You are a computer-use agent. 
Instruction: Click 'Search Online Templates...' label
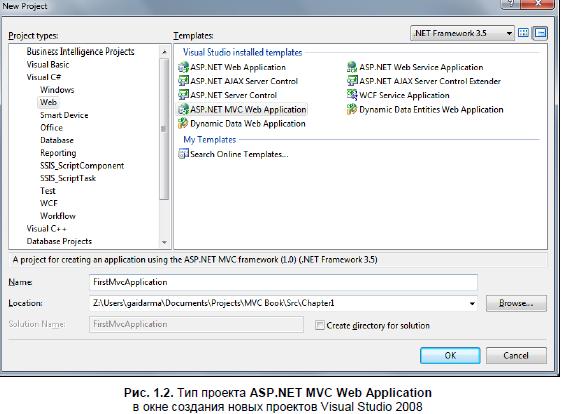coord(239,154)
